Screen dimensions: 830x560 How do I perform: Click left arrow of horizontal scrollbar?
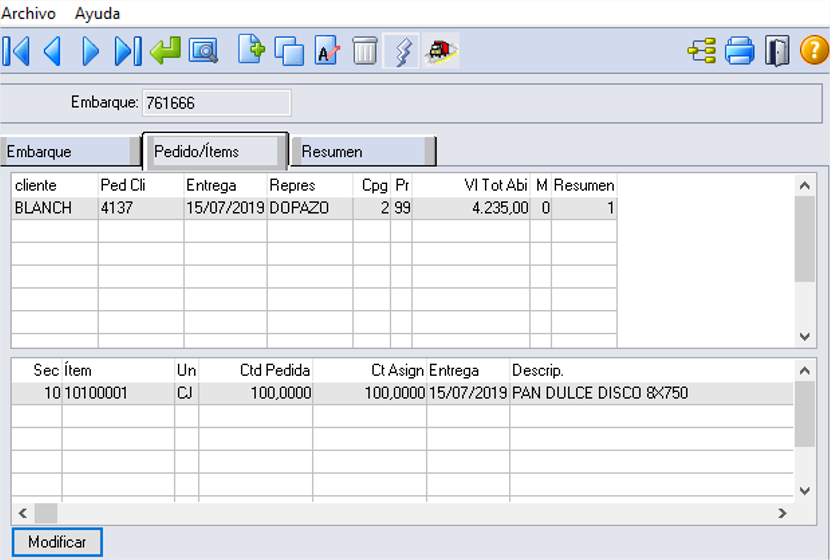pyautogui.click(x=22, y=513)
